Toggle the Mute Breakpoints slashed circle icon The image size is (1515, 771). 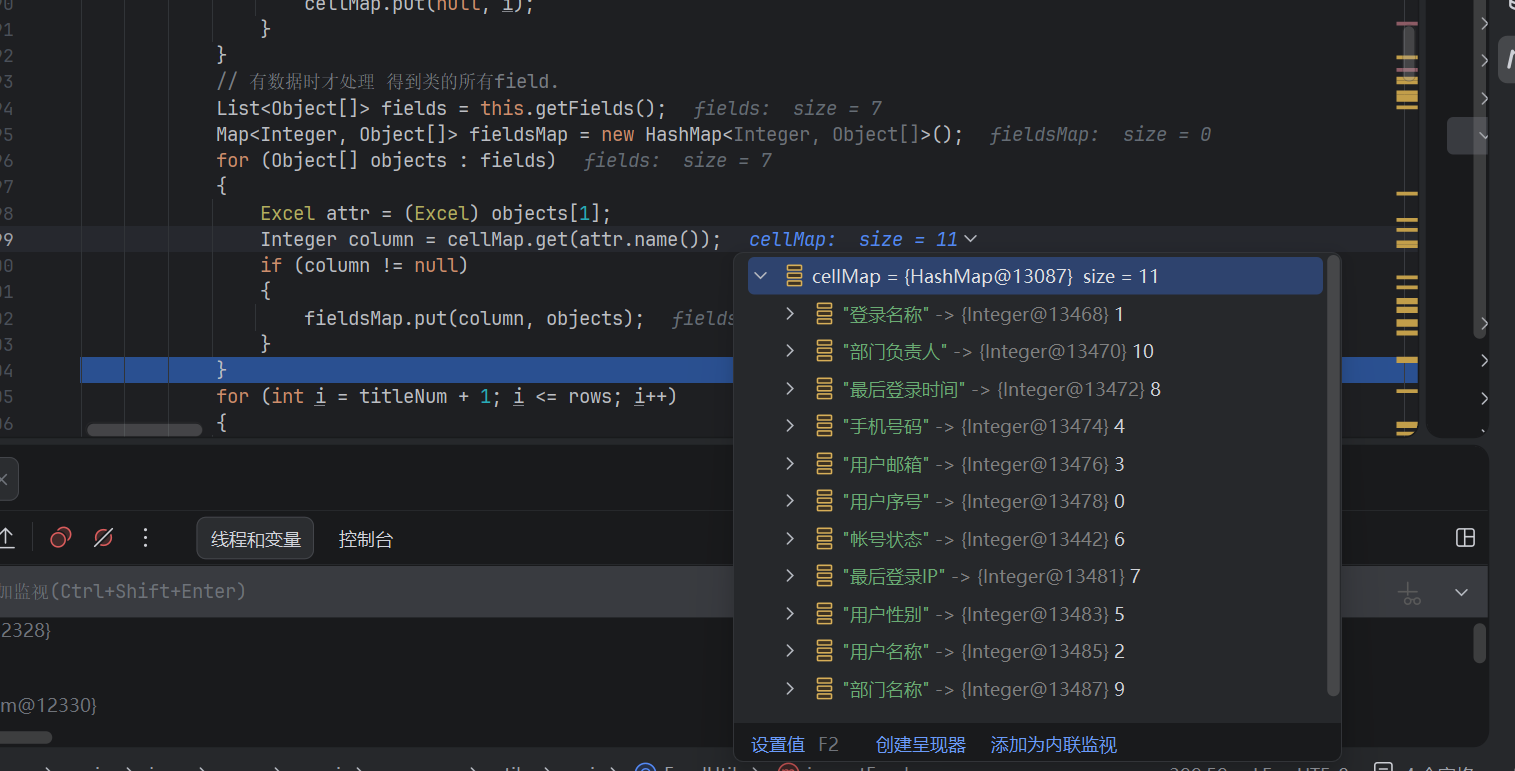click(x=103, y=538)
